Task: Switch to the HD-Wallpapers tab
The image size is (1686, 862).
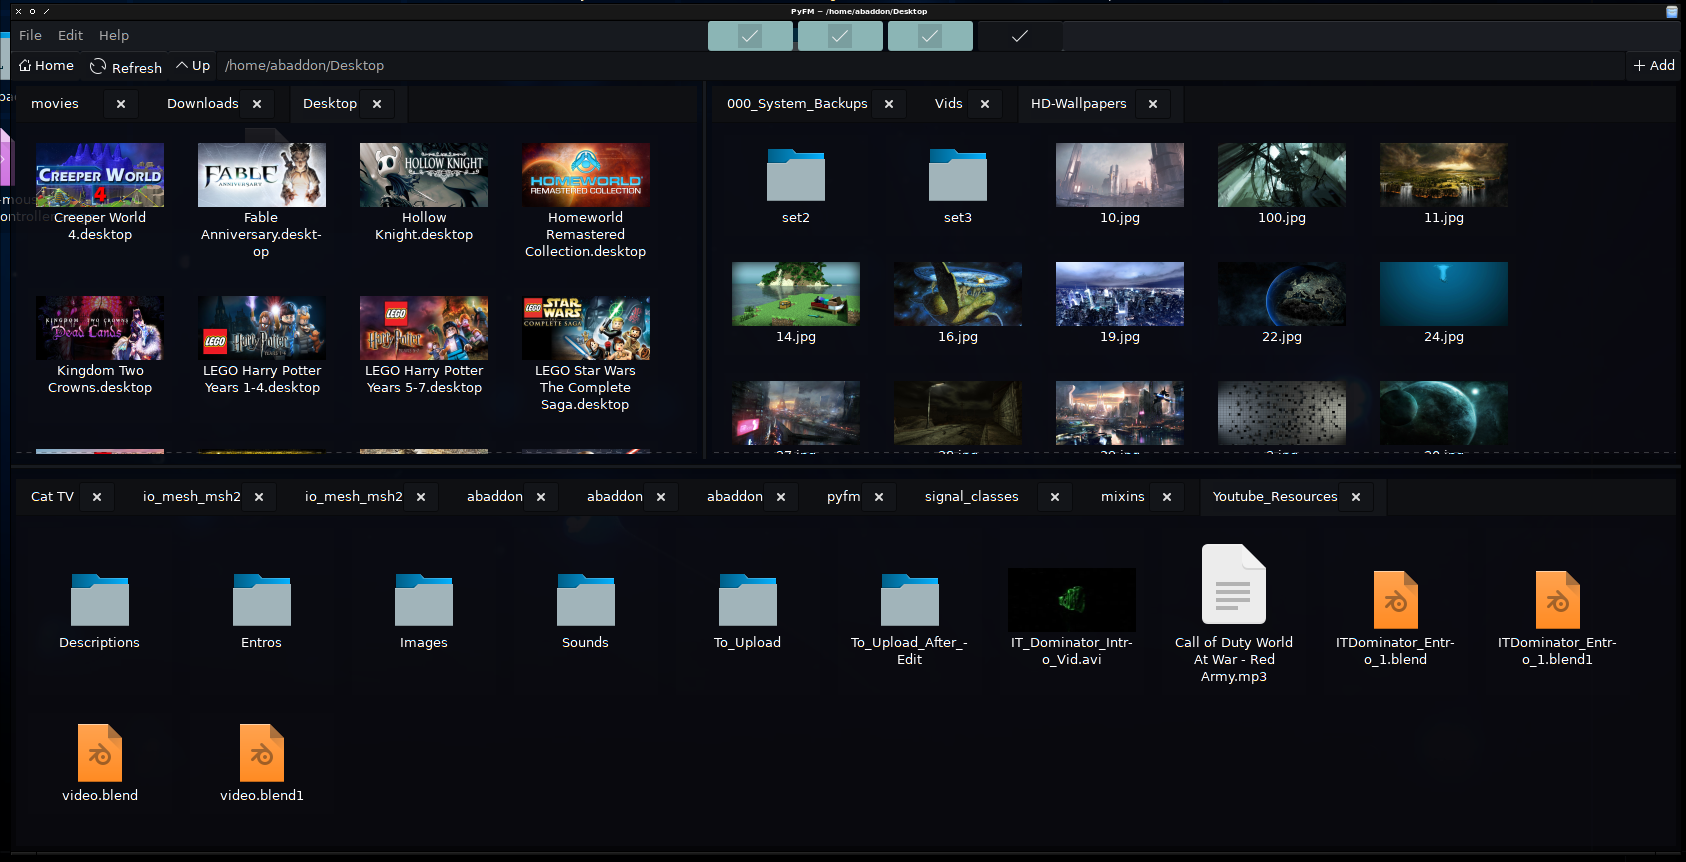Action: (1079, 104)
